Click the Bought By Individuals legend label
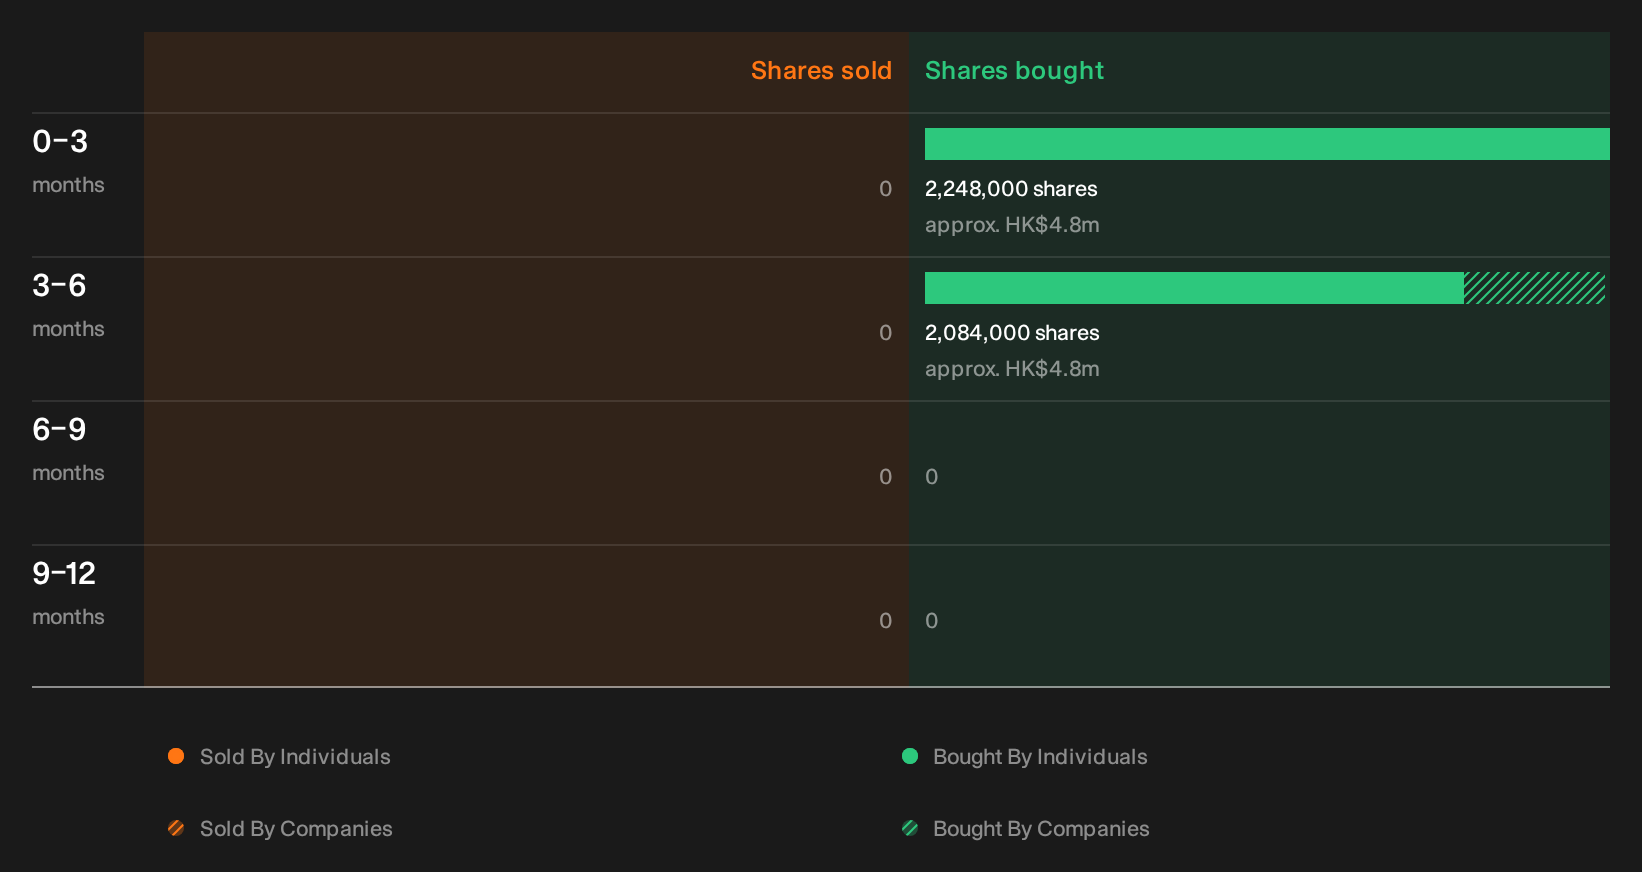 [1040, 757]
